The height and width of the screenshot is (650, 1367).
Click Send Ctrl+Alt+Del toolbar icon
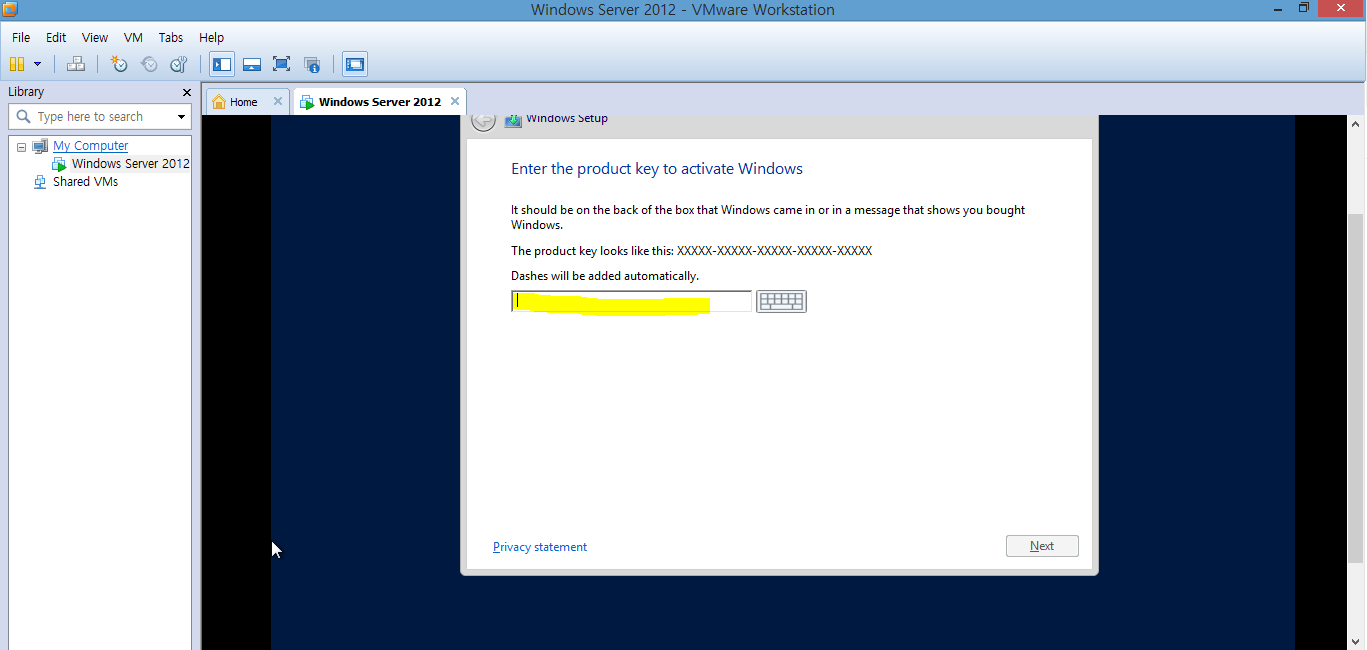coord(76,64)
